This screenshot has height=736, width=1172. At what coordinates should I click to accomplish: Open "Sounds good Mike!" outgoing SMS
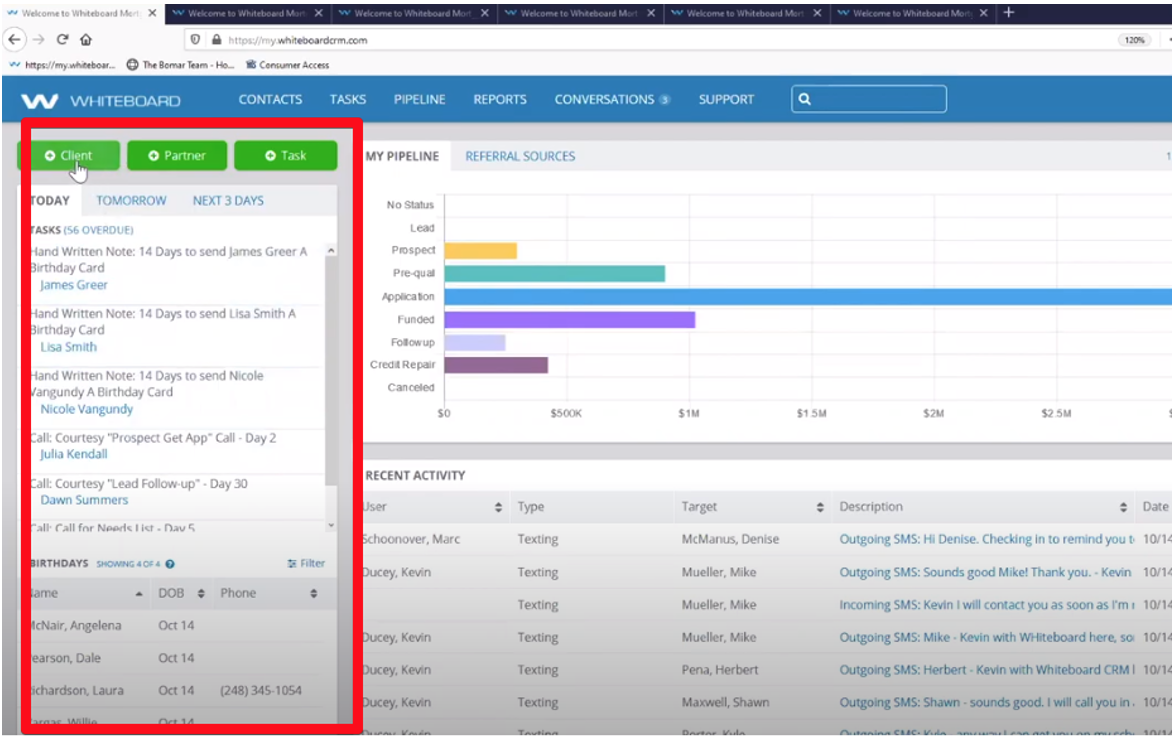(985, 572)
